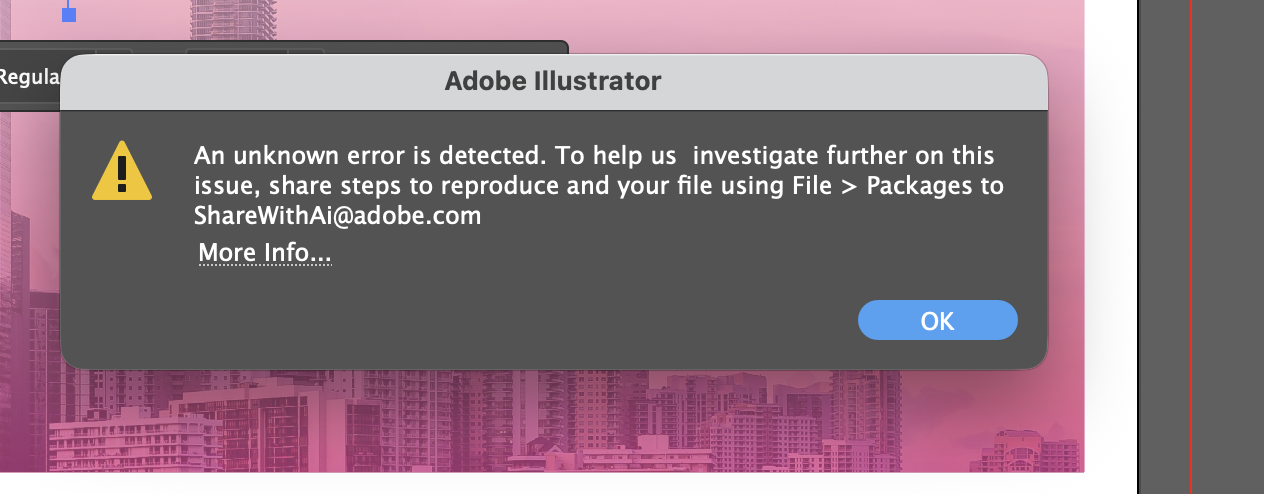
Task: Click the Adobe Illustrator dialog title bar
Action: pos(553,81)
